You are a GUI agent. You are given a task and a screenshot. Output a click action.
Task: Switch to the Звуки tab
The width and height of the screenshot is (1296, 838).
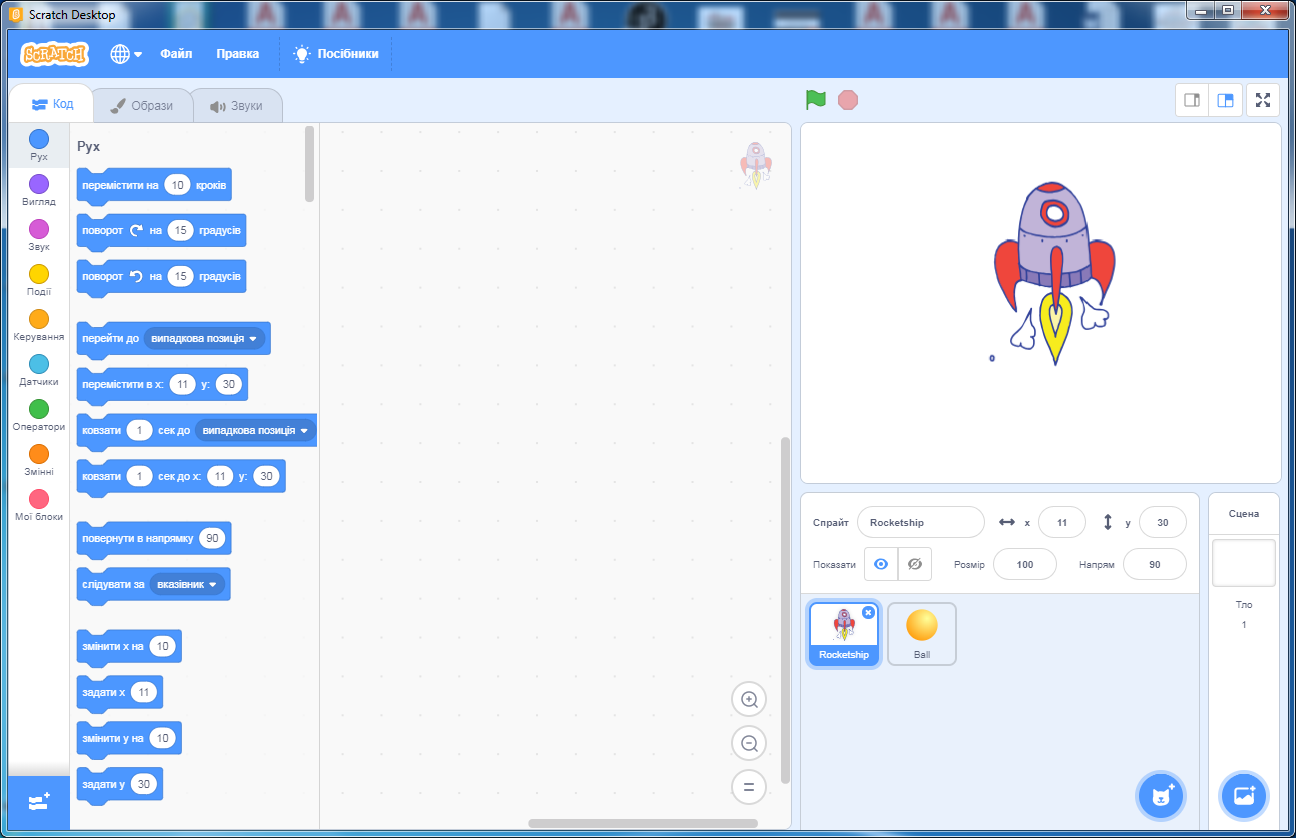click(236, 105)
